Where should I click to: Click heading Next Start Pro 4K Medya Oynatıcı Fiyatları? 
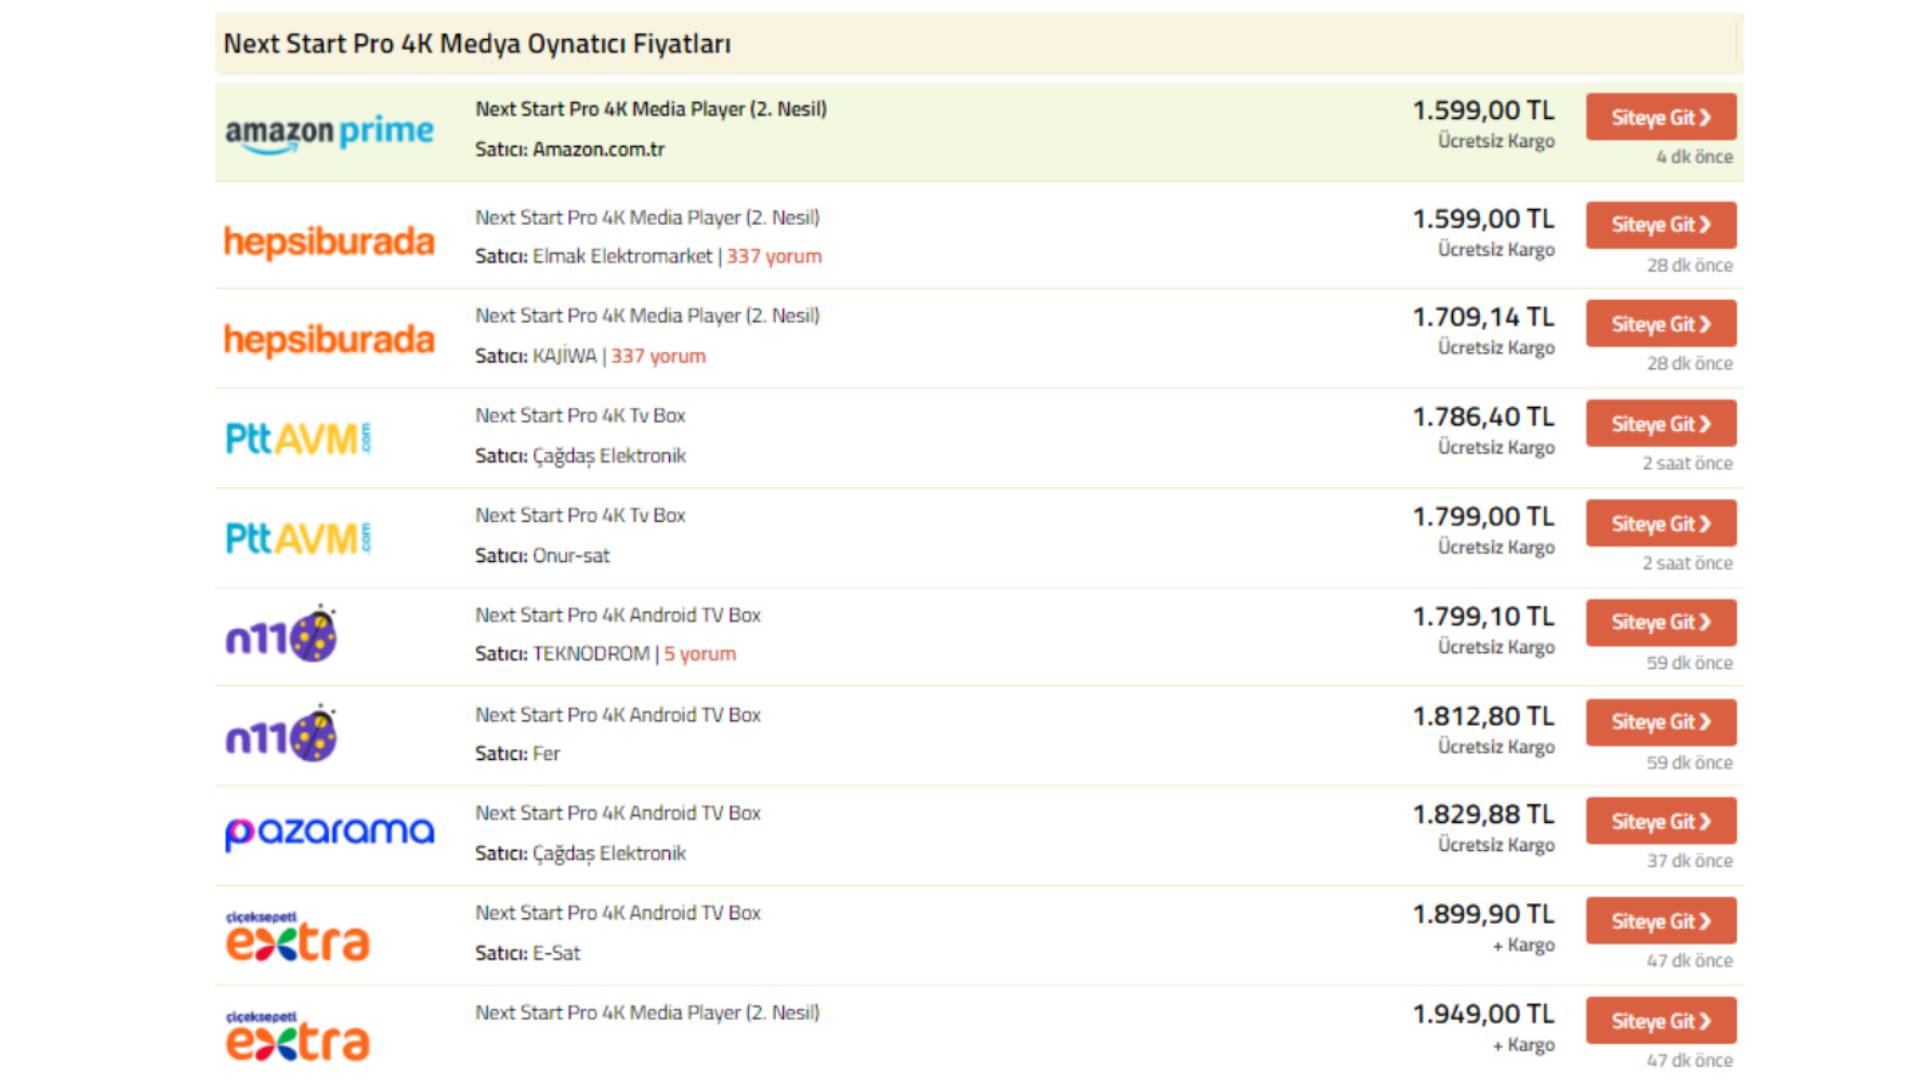click(477, 44)
